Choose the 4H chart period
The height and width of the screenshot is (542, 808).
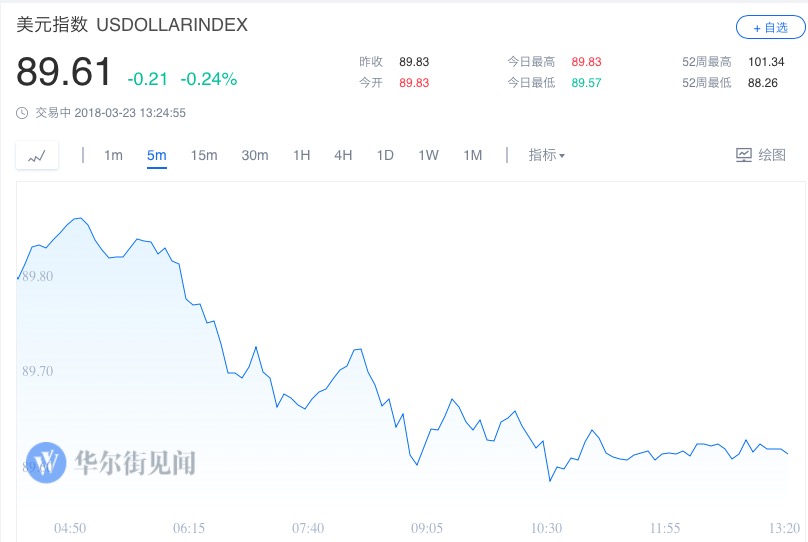343,155
